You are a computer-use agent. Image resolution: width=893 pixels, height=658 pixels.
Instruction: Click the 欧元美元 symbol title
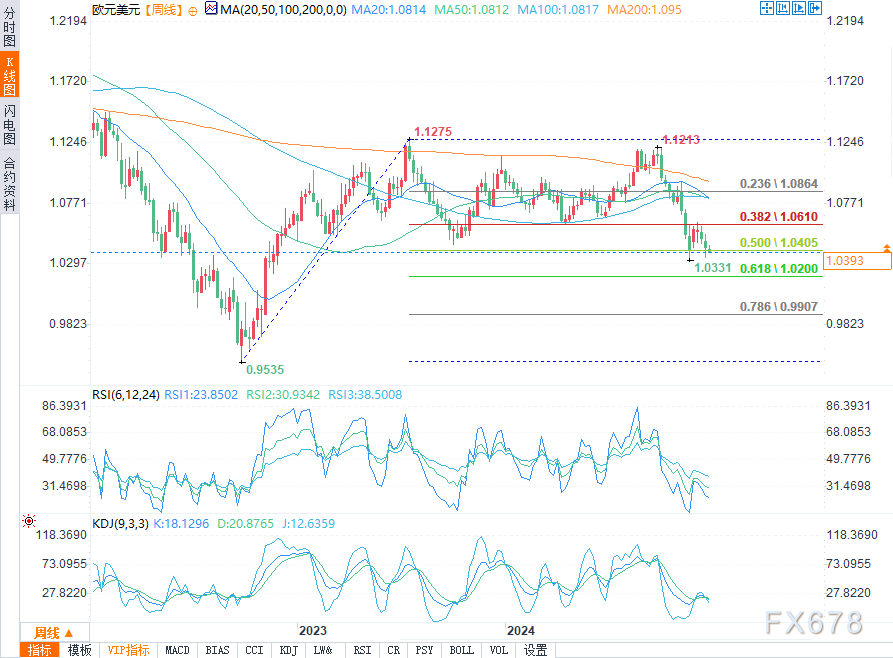[x=116, y=10]
